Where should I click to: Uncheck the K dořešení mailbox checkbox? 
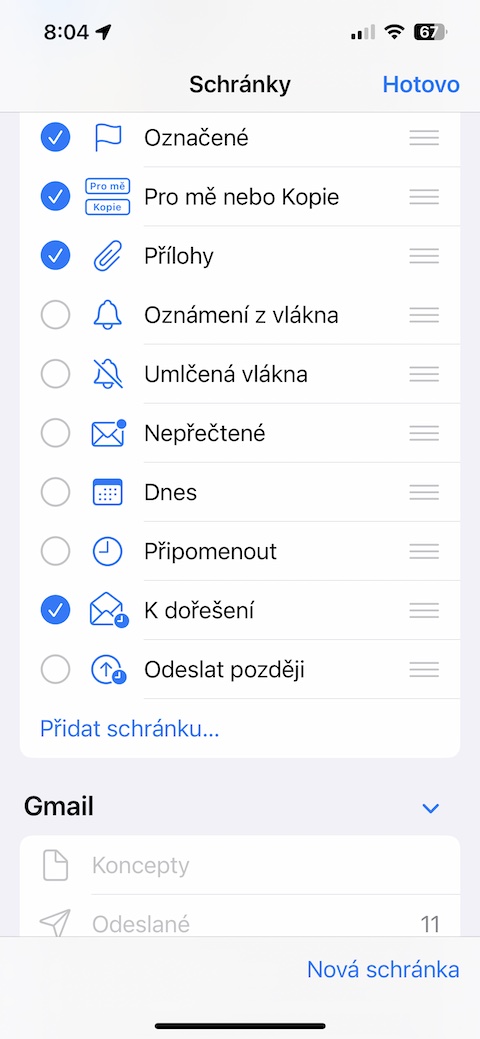click(x=56, y=611)
